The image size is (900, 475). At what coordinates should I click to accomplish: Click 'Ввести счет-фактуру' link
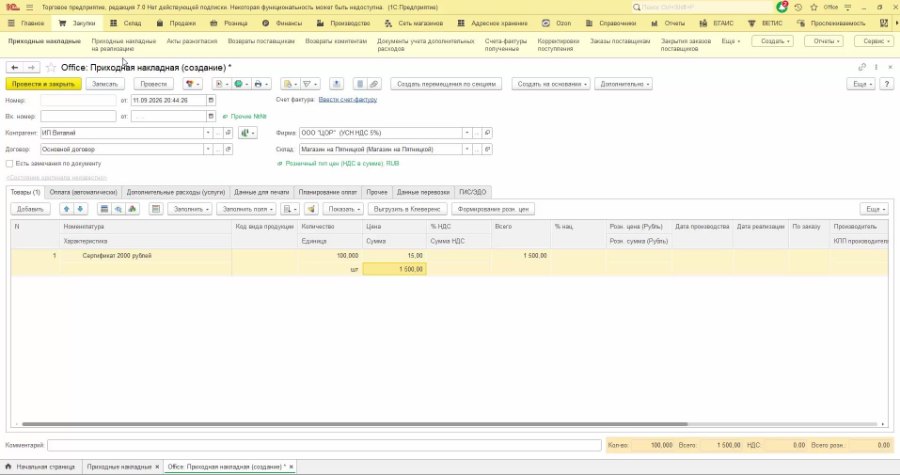tap(348, 100)
